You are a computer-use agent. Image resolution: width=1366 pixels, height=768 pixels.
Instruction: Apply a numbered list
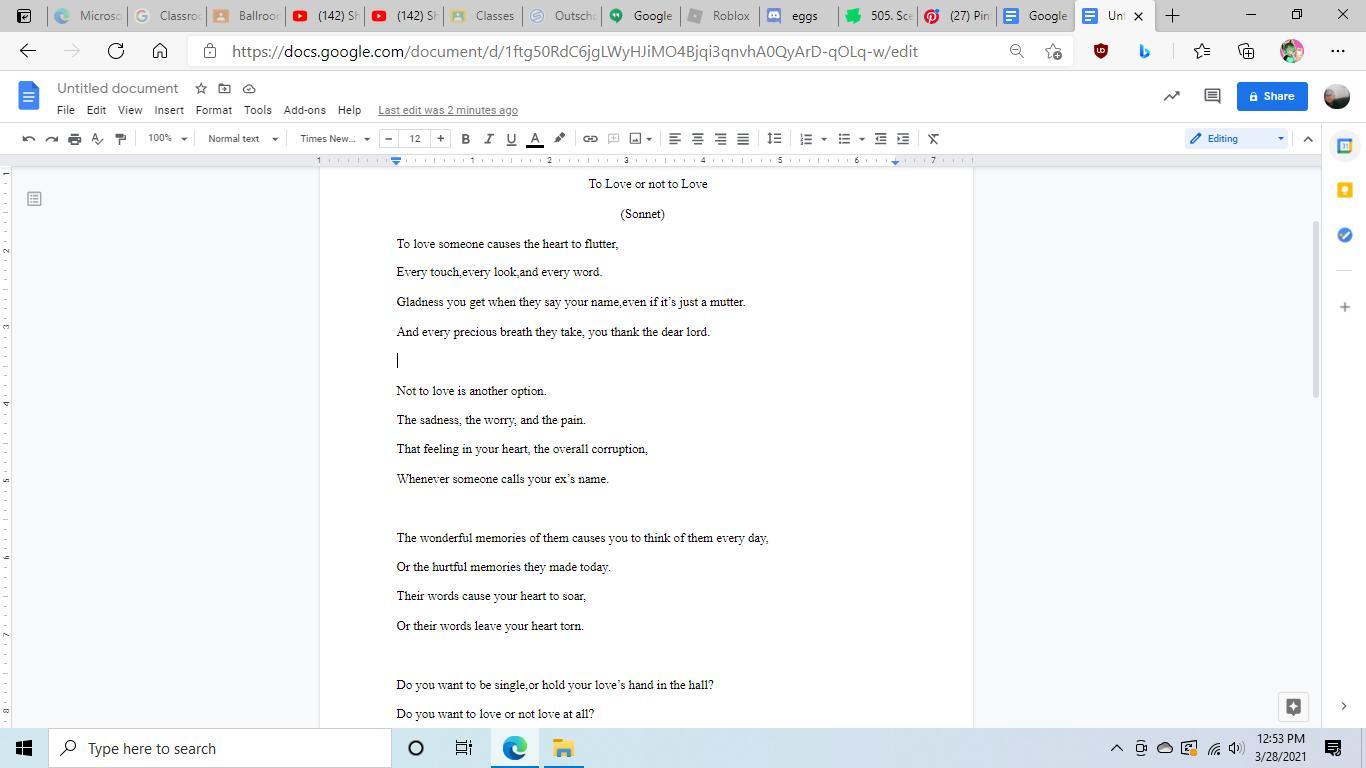point(806,139)
